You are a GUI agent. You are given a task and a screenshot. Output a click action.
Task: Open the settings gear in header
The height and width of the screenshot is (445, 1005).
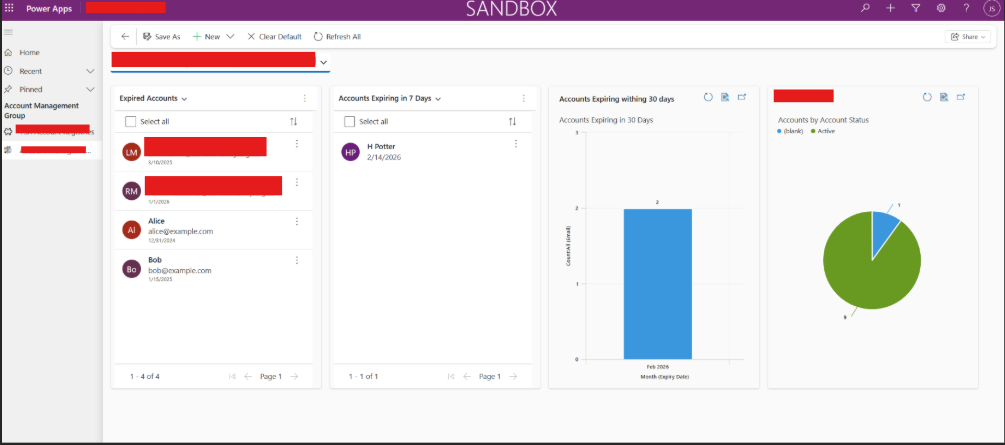pos(941,8)
